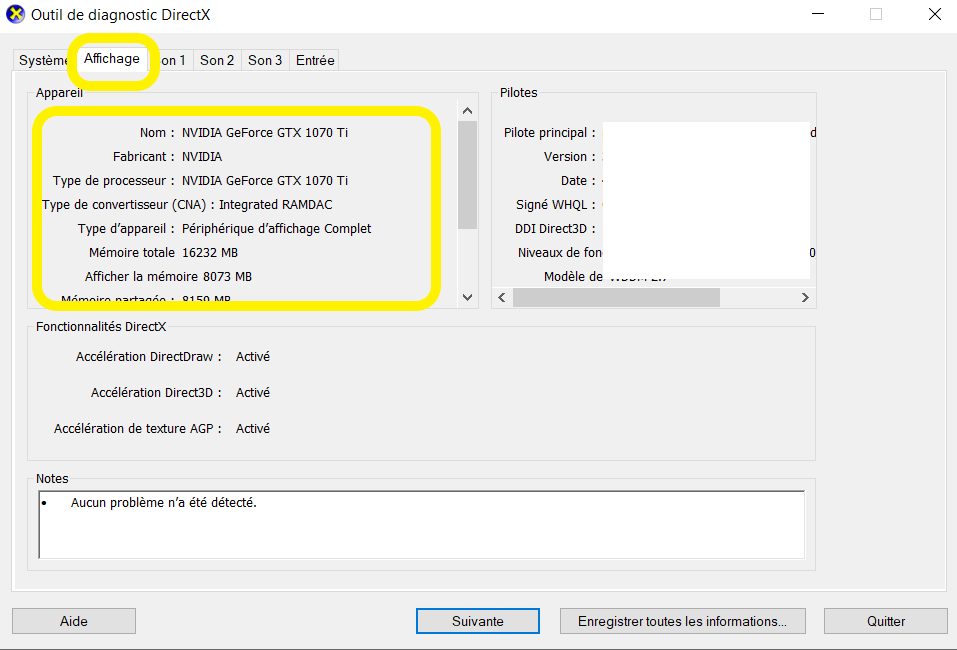Click the left arrow of the Pilotes scrollbar
The image size is (957, 650).
[x=503, y=298]
